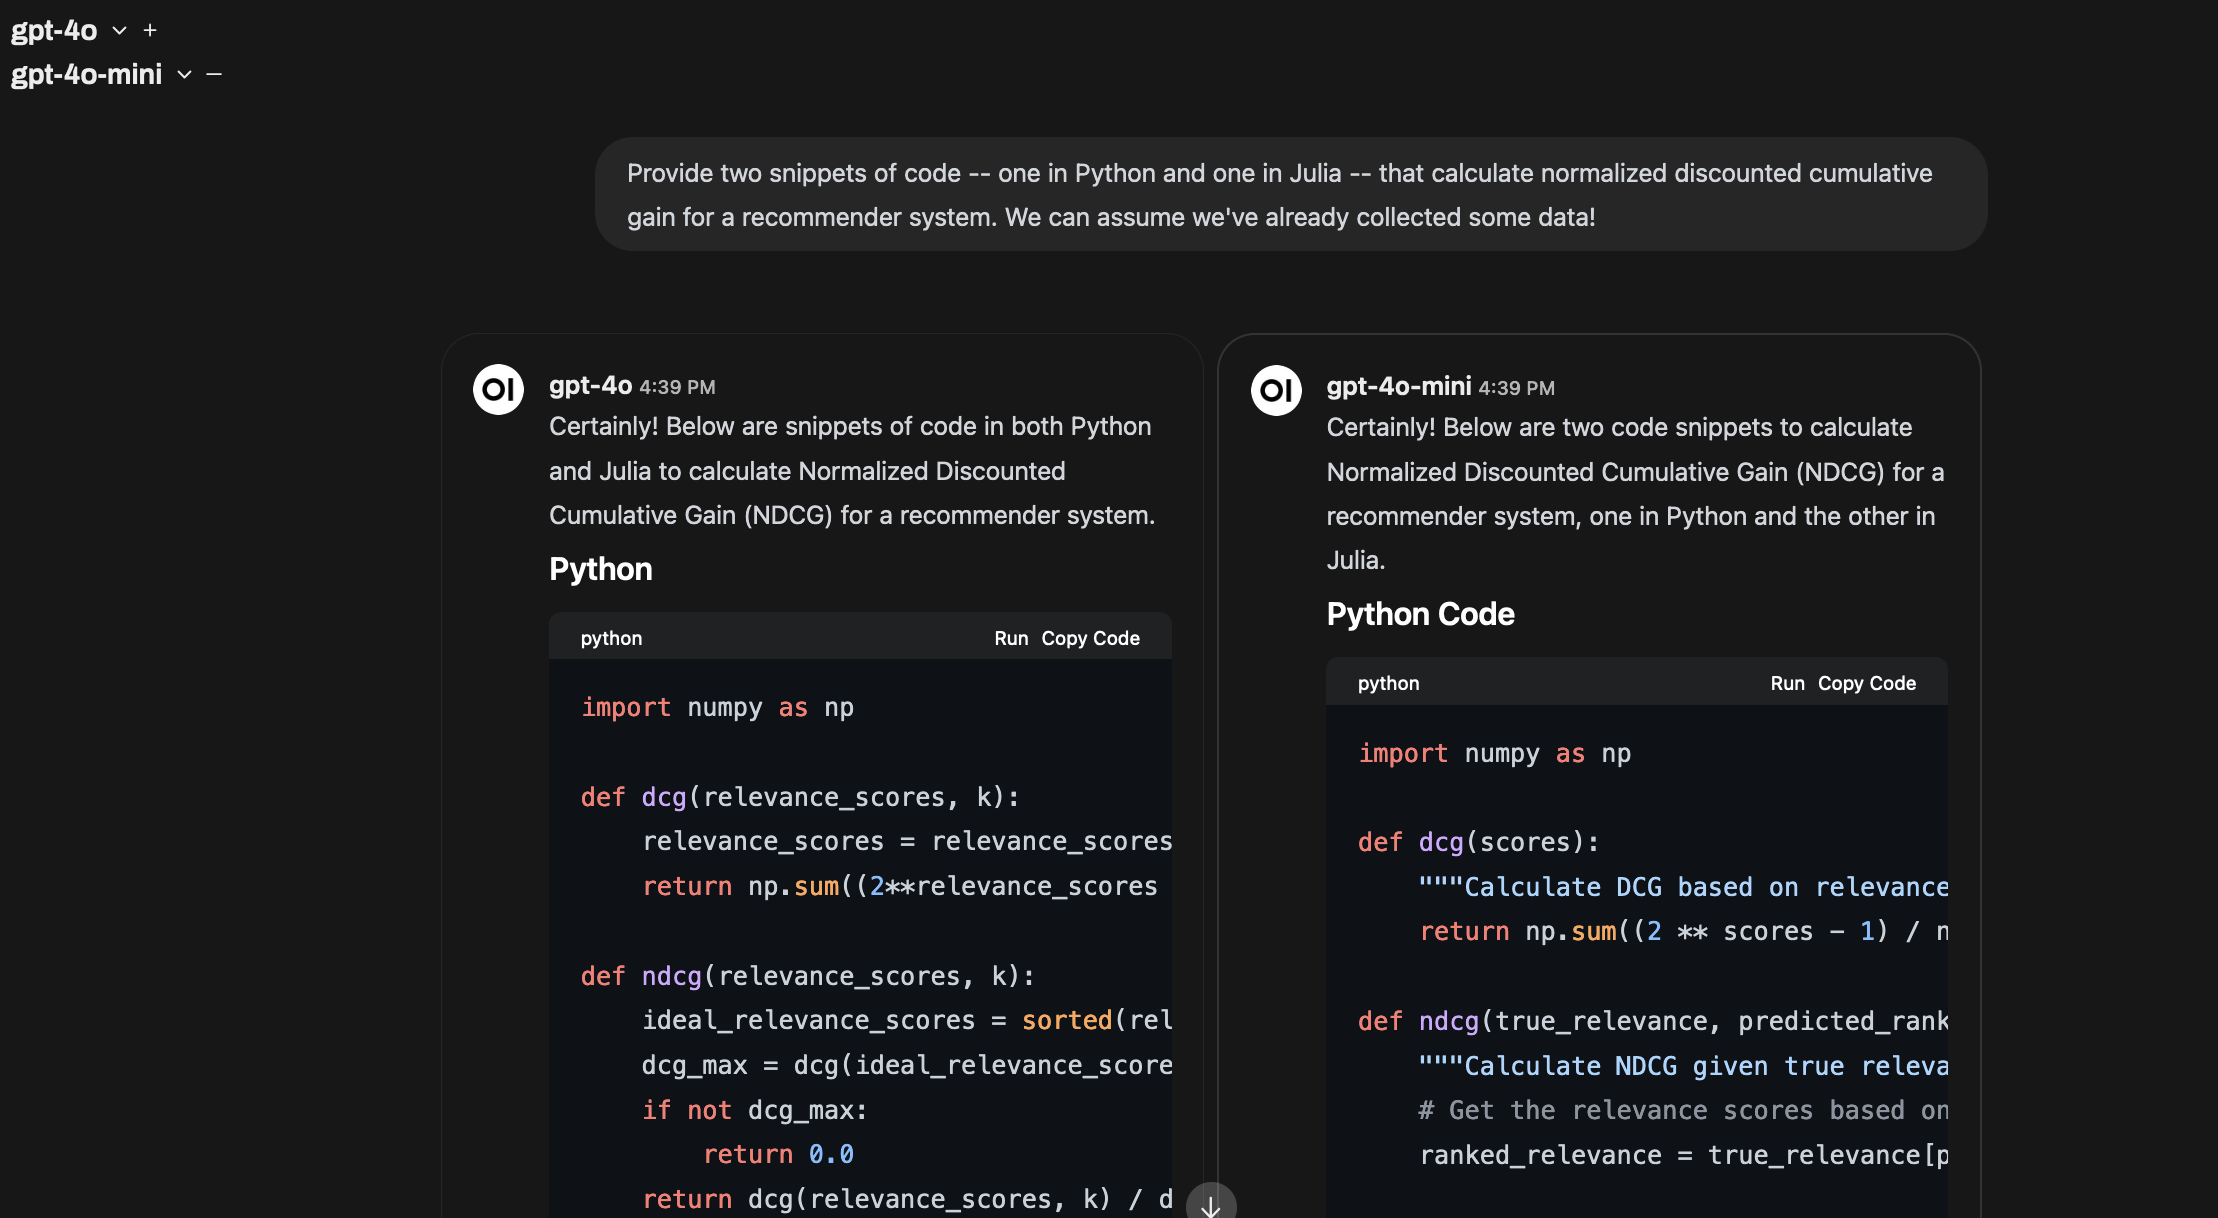Click the gpt-4o-mini model name at top
The width and height of the screenshot is (2218, 1218).
(86, 75)
